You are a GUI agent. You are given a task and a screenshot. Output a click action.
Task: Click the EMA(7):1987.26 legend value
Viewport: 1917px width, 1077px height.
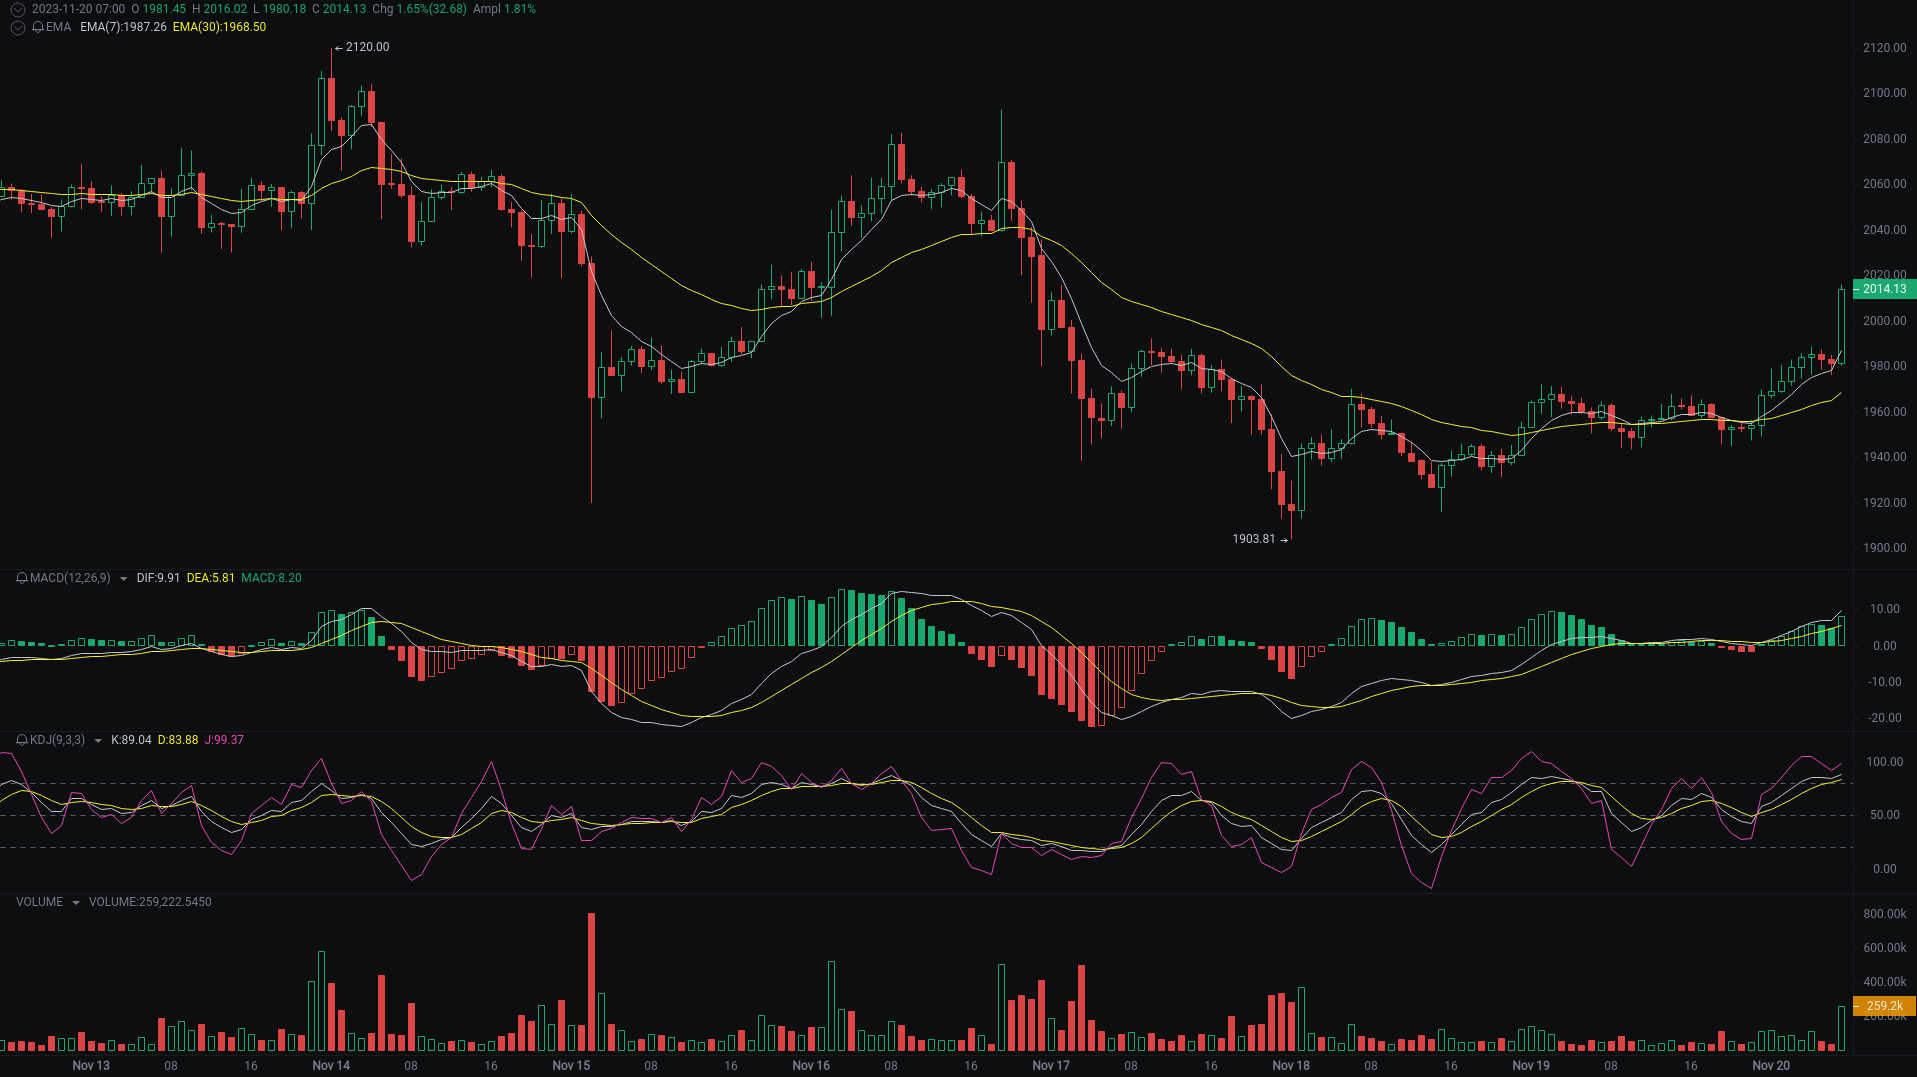tap(123, 27)
